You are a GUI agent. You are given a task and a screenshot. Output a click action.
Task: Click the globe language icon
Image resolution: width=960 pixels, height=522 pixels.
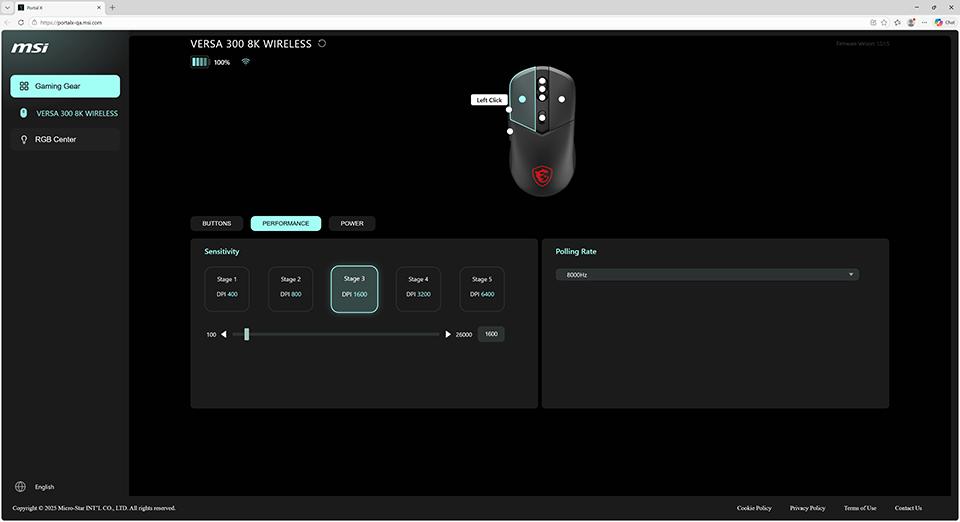point(20,487)
